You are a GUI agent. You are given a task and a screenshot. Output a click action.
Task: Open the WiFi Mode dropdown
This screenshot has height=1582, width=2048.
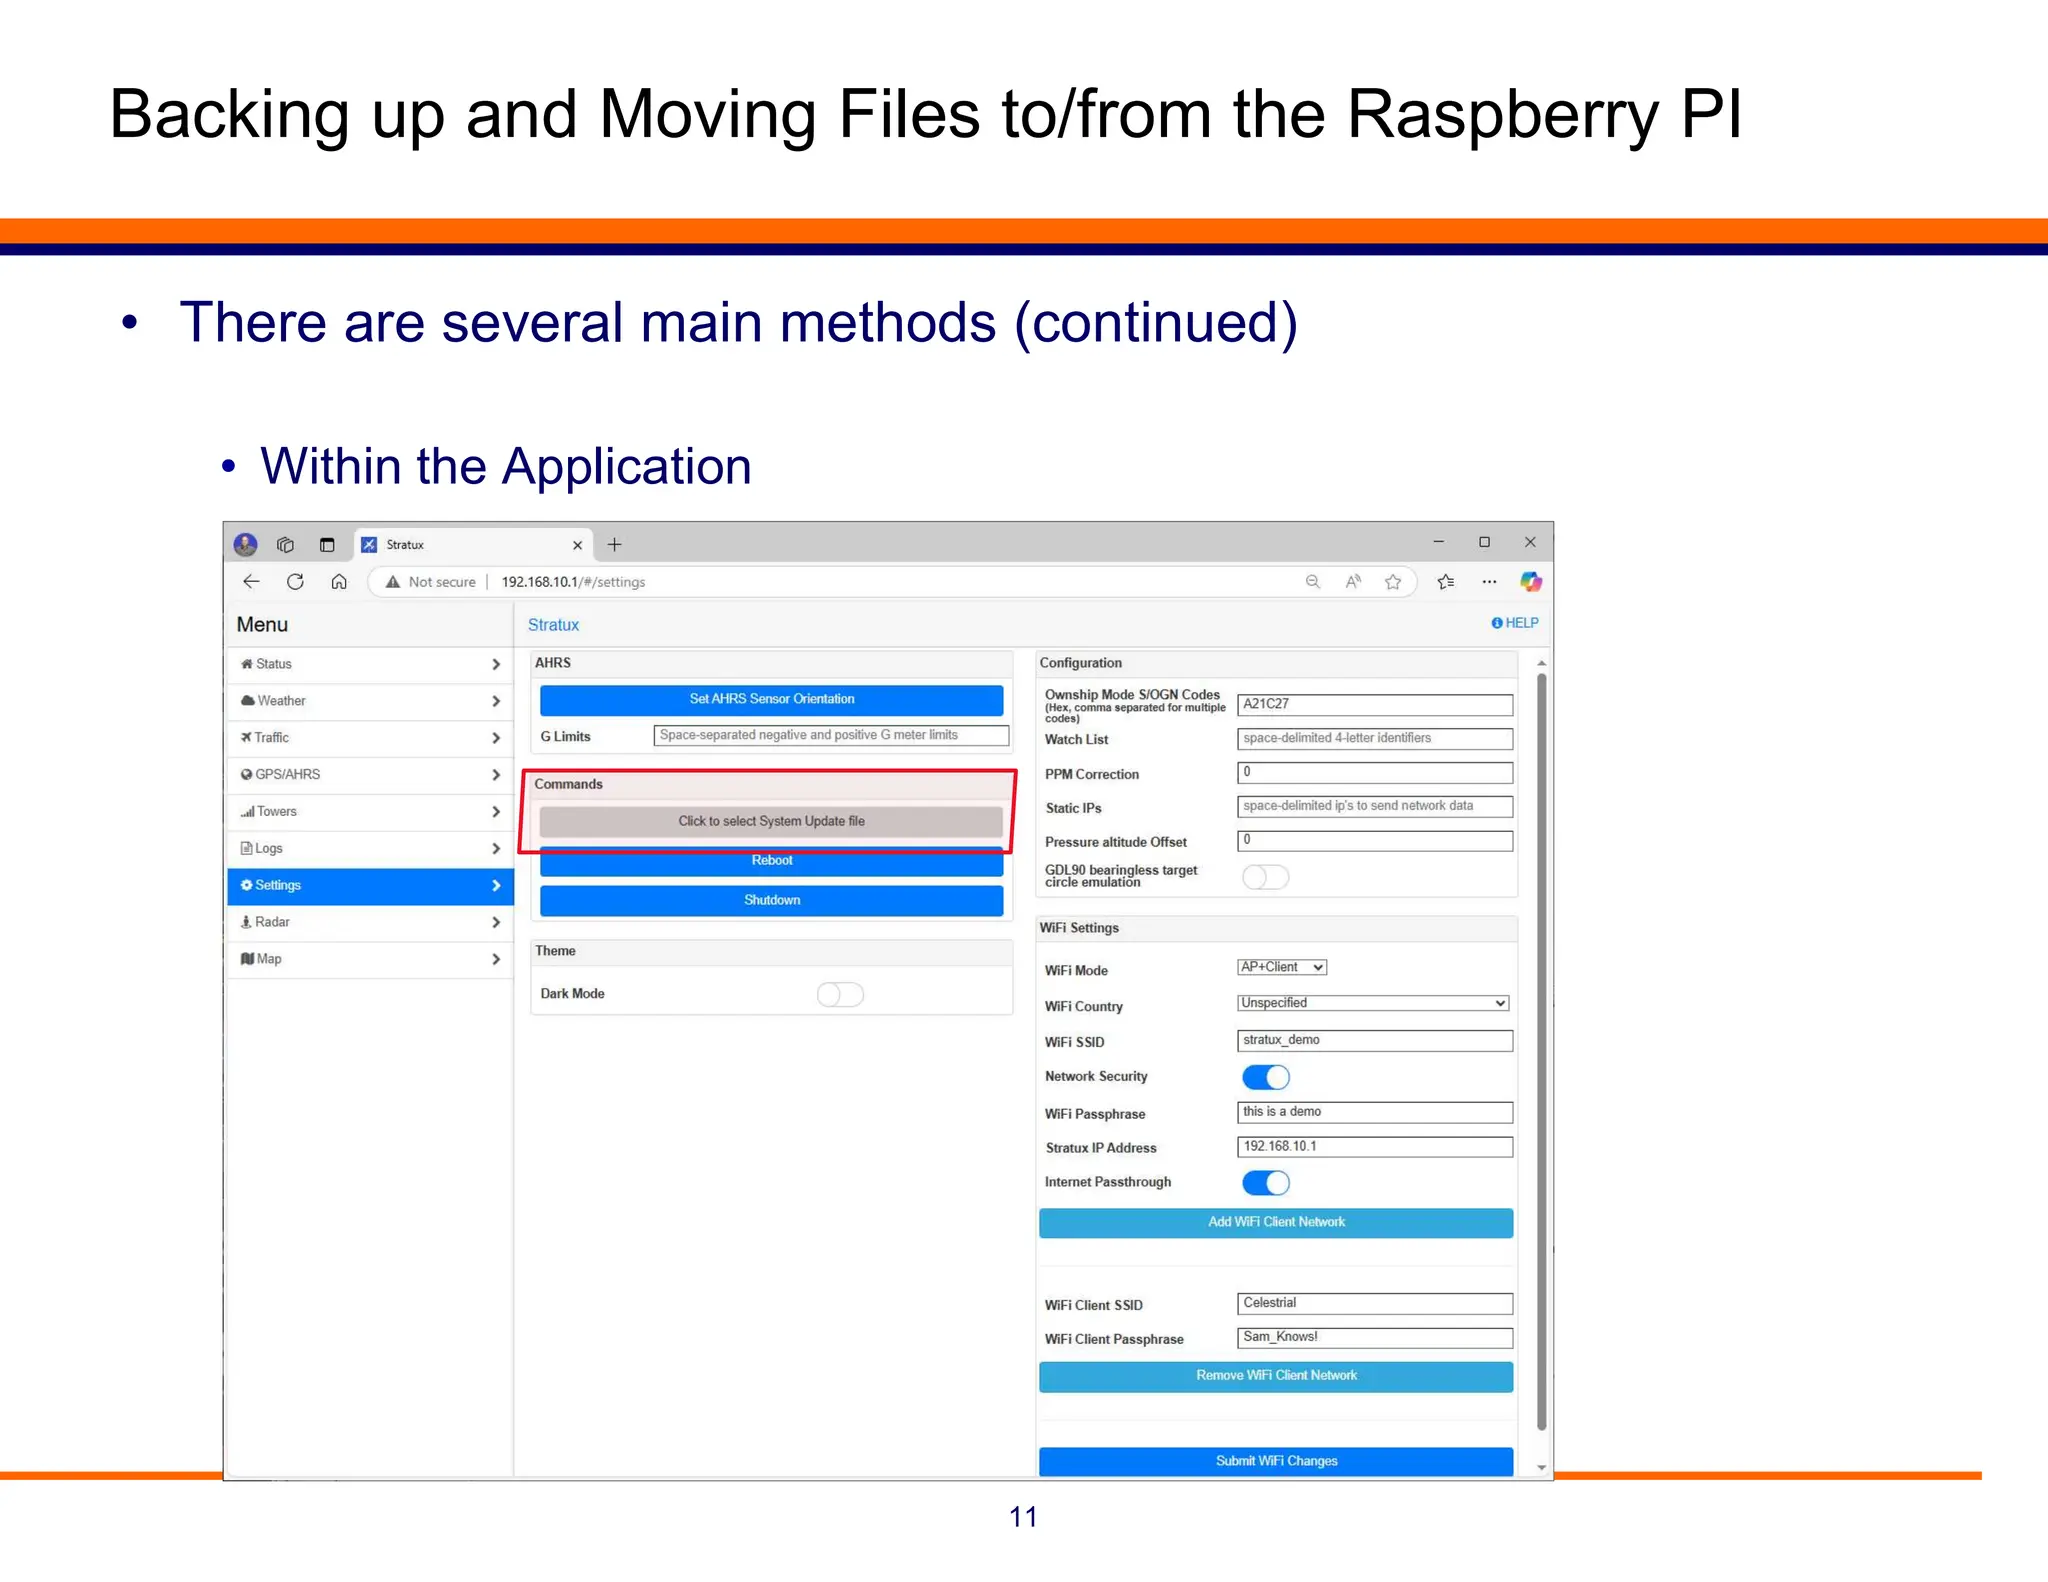[x=1282, y=967]
